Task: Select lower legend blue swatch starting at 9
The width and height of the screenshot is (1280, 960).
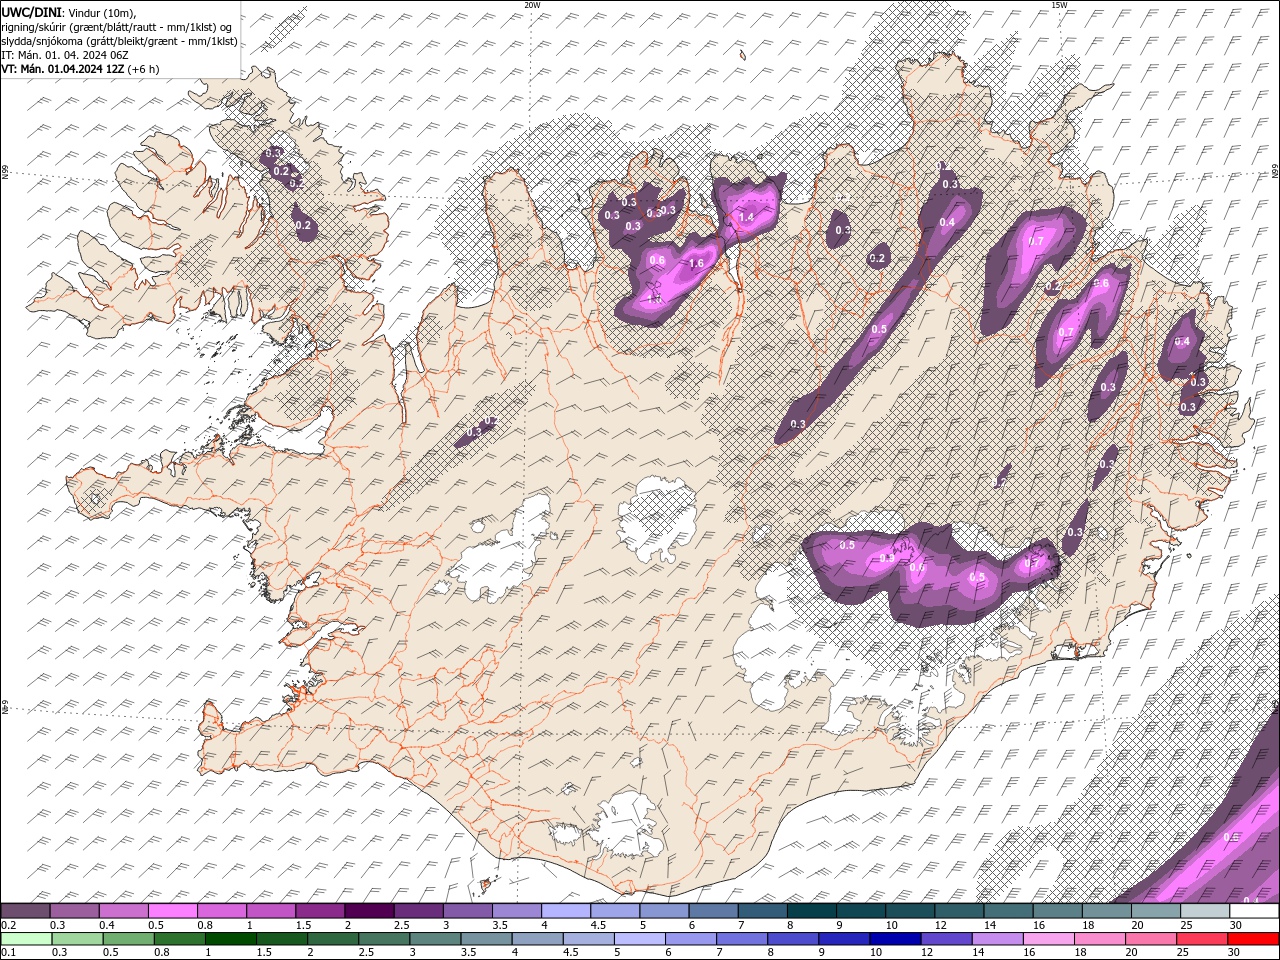Action: [x=843, y=939]
